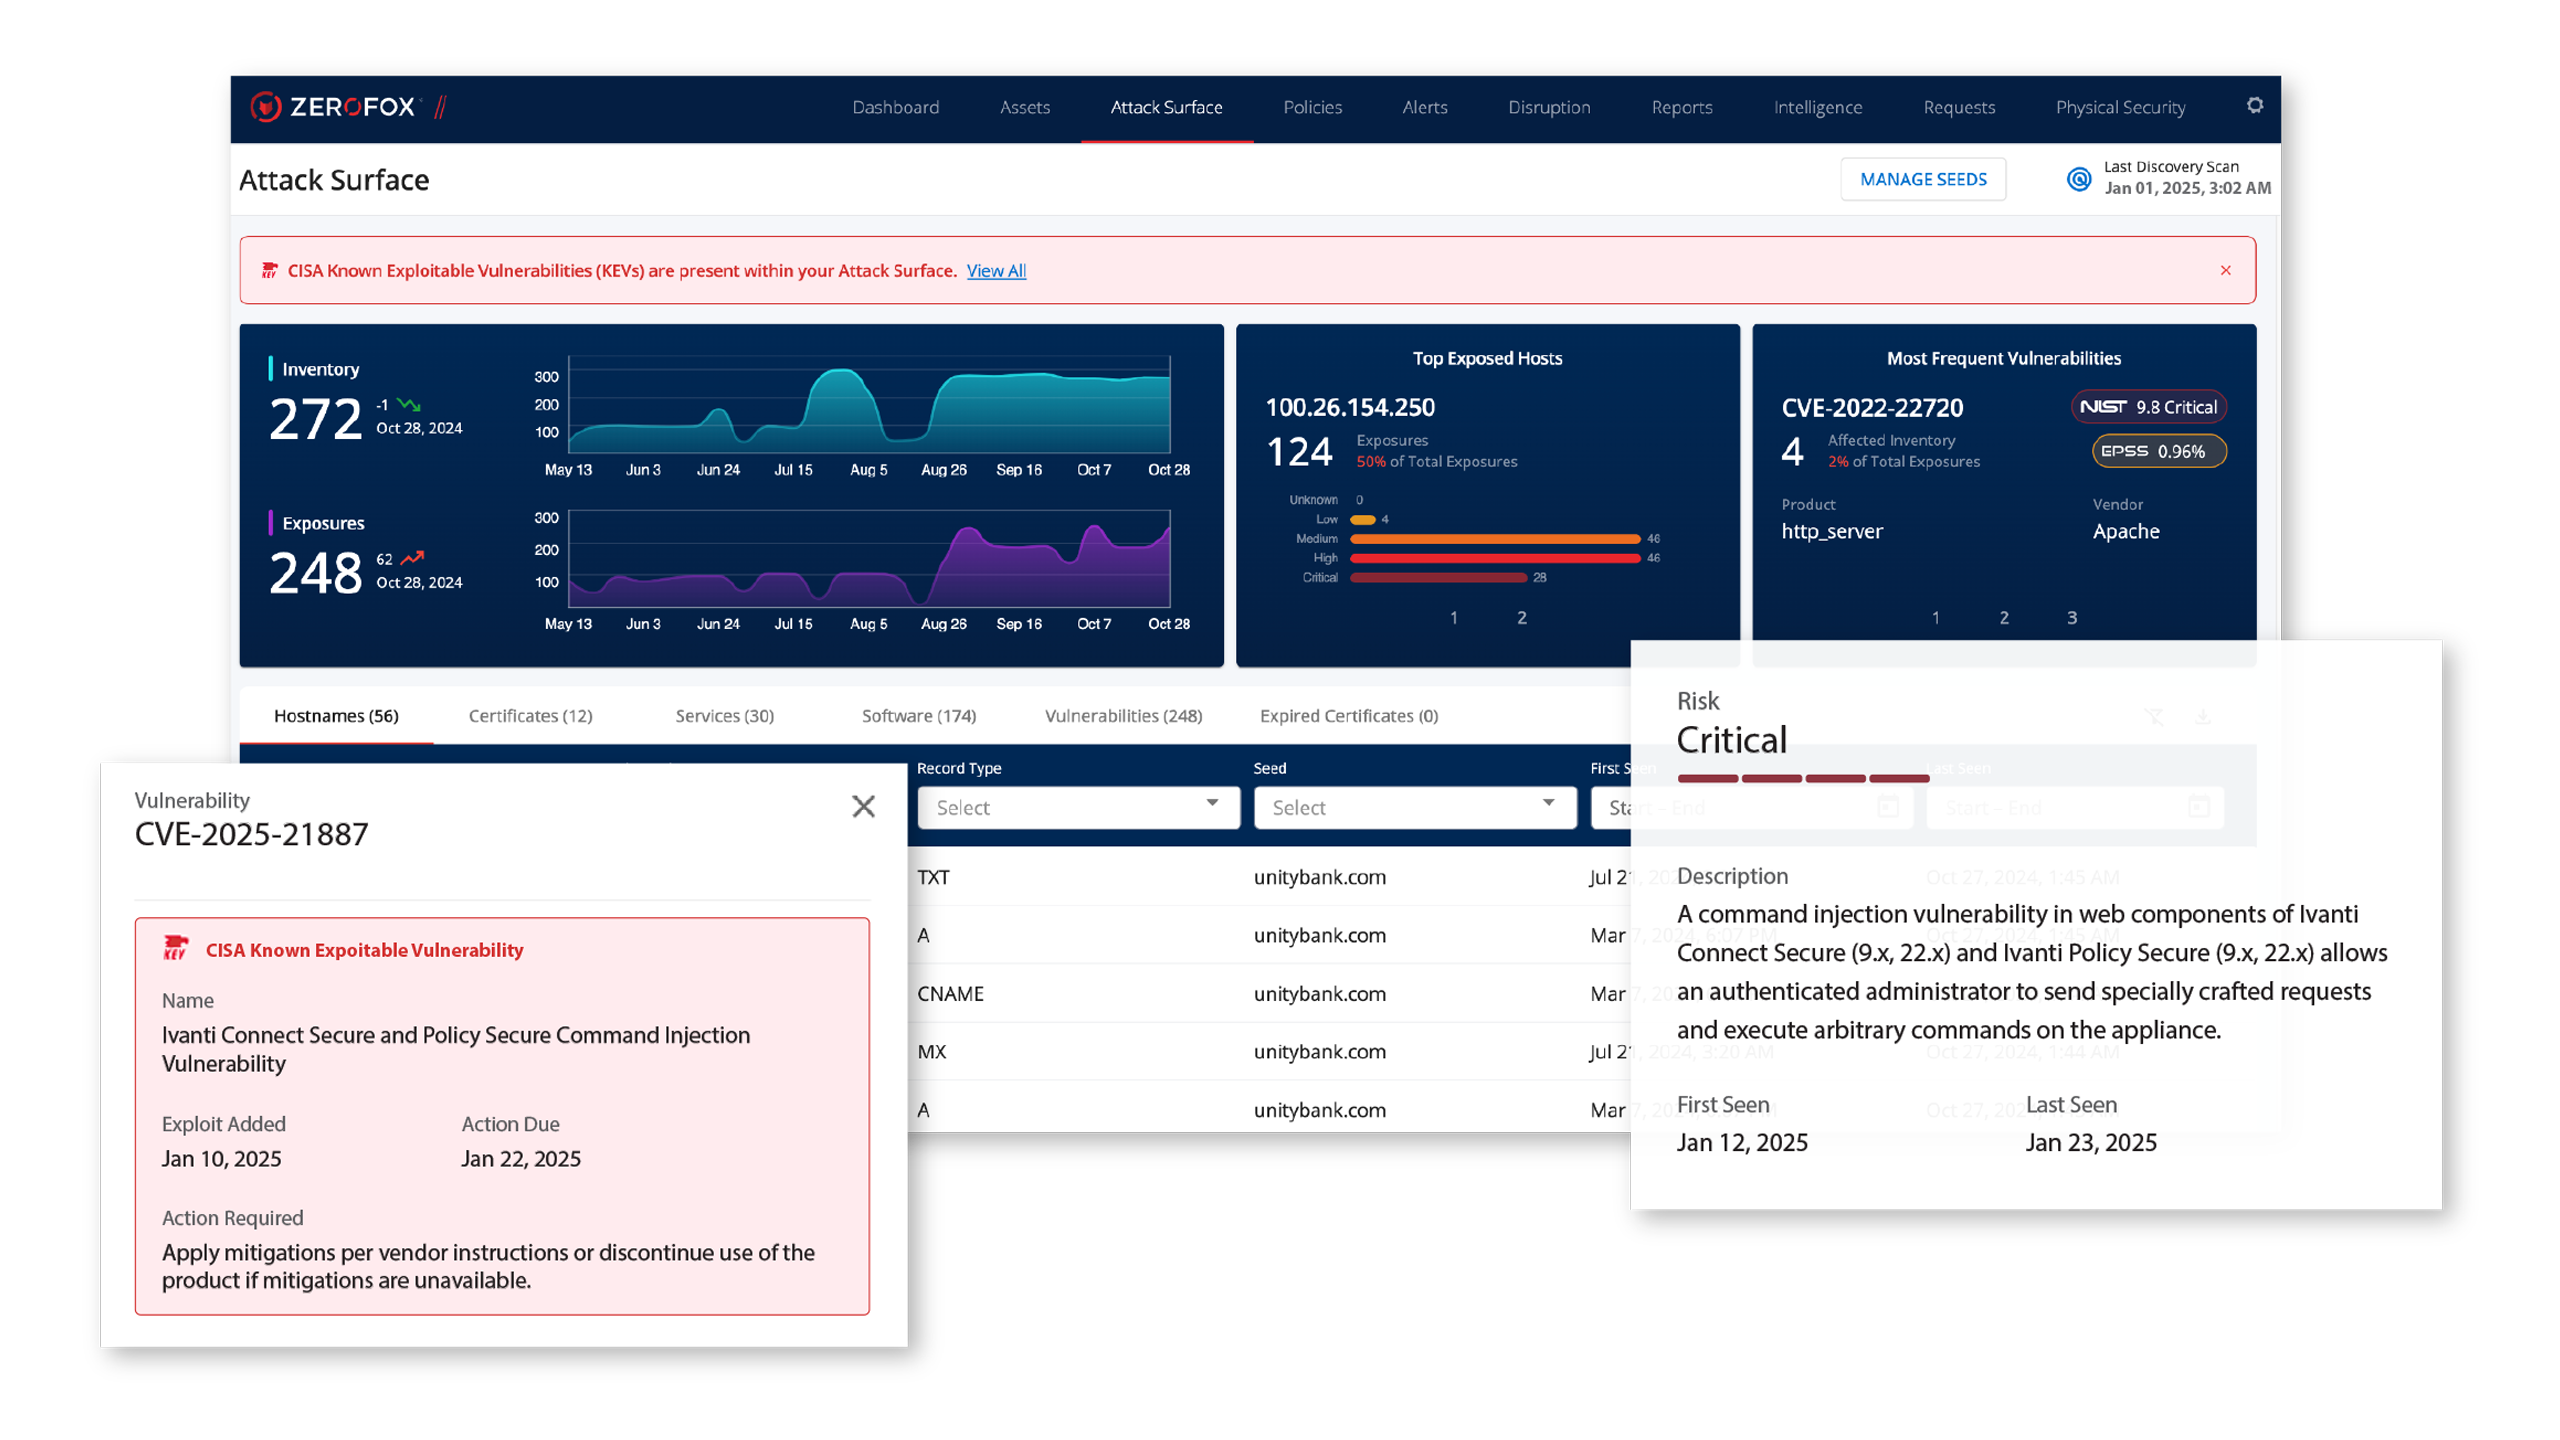The height and width of the screenshot is (1440, 2560).
Task: Expand the Seed dropdown
Action: pyautogui.click(x=1414, y=807)
